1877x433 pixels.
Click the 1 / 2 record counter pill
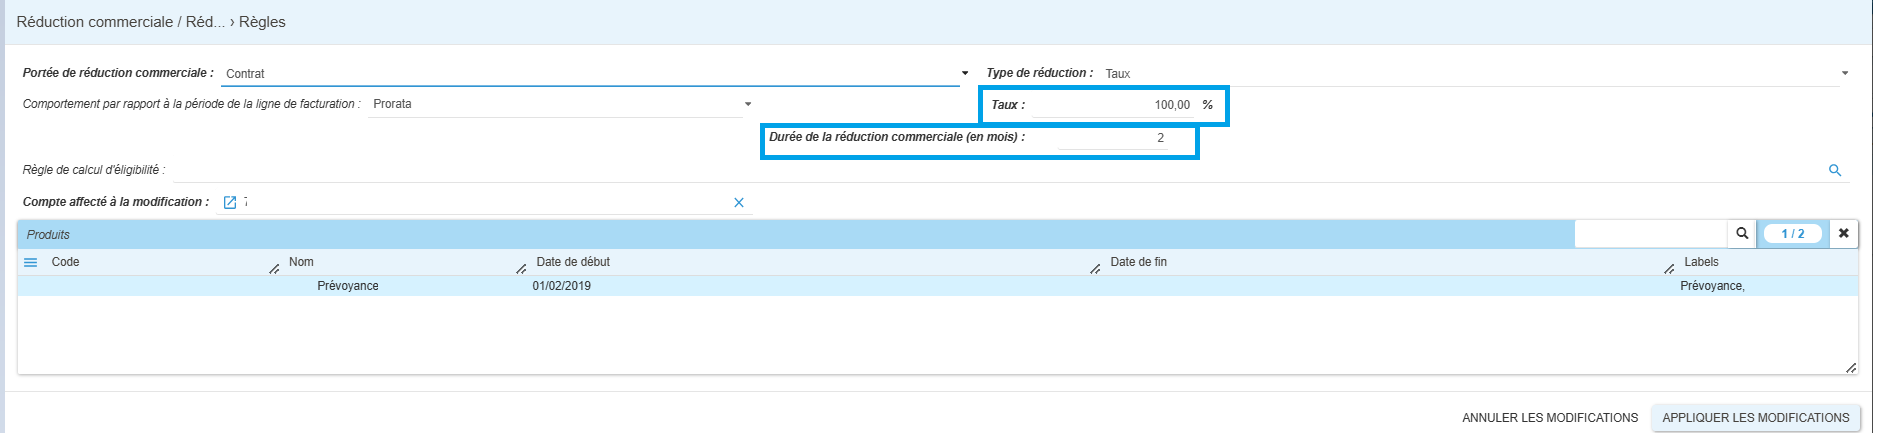click(1793, 233)
